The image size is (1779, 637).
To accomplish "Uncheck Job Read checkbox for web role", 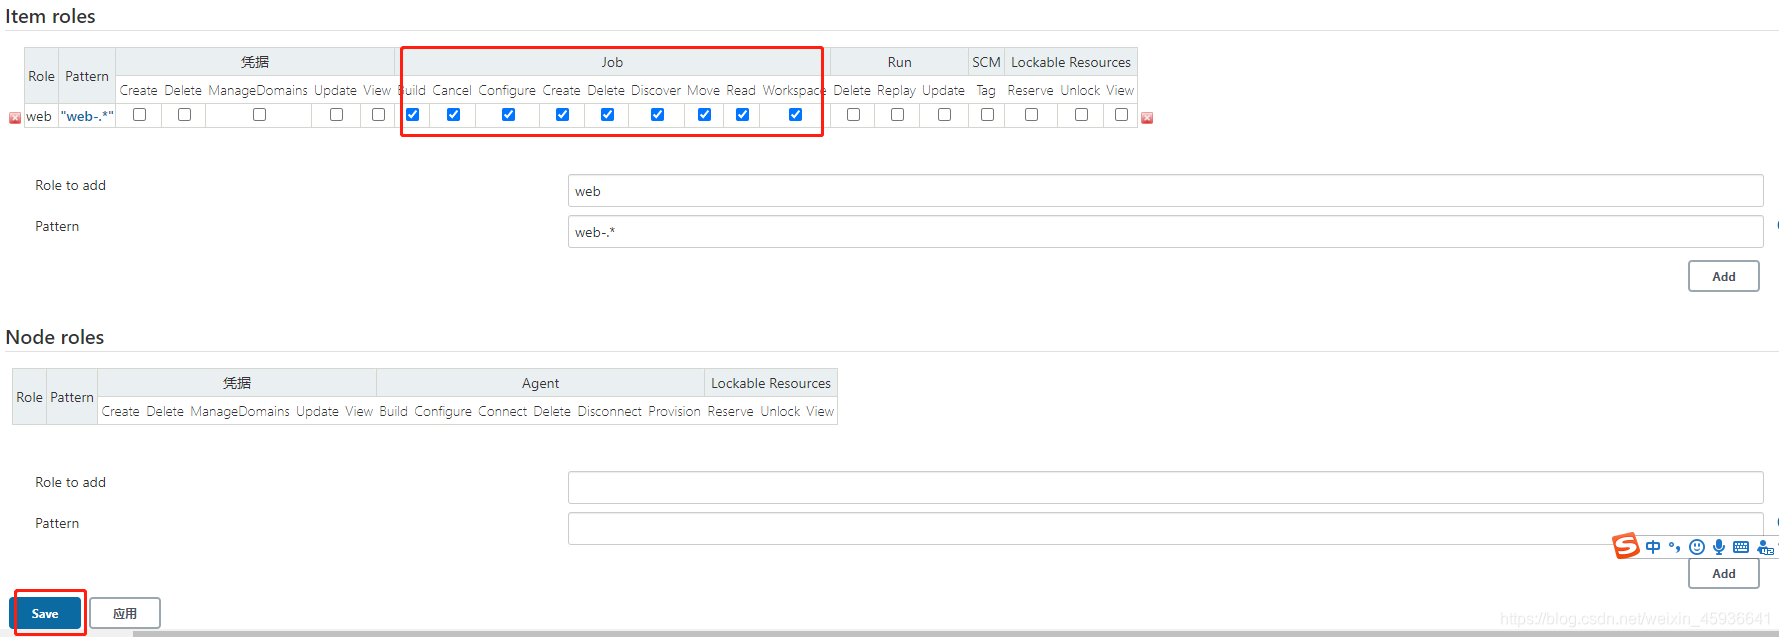I will coord(743,115).
